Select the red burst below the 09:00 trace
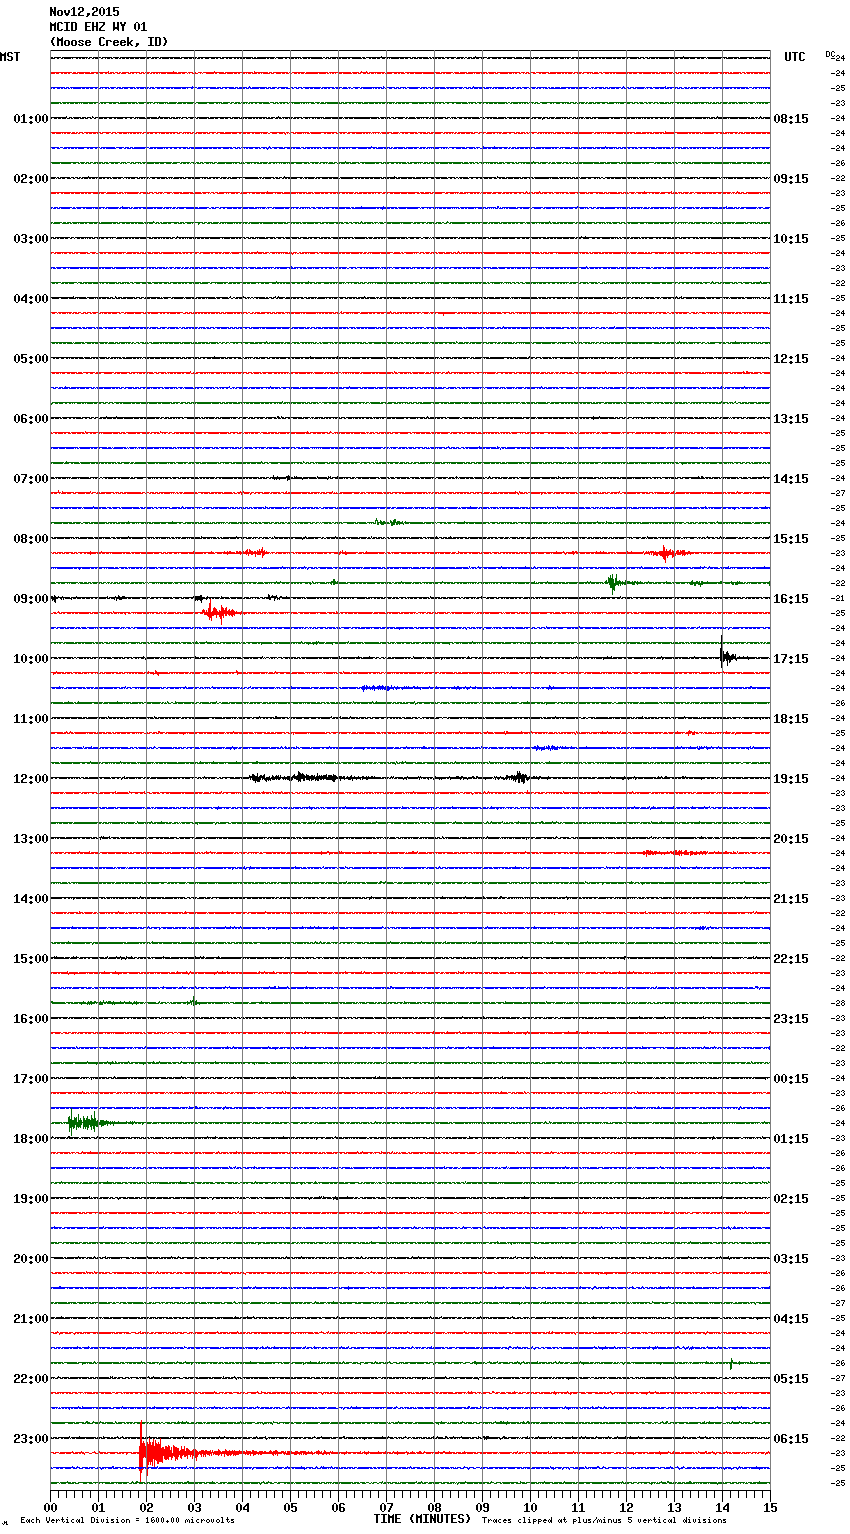850x1534 pixels. pyautogui.click(x=218, y=612)
